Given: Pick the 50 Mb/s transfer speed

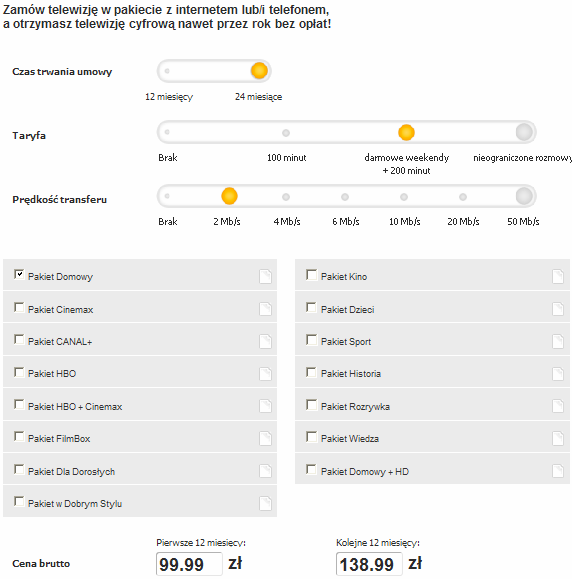Looking at the screenshot, I should click(524, 196).
